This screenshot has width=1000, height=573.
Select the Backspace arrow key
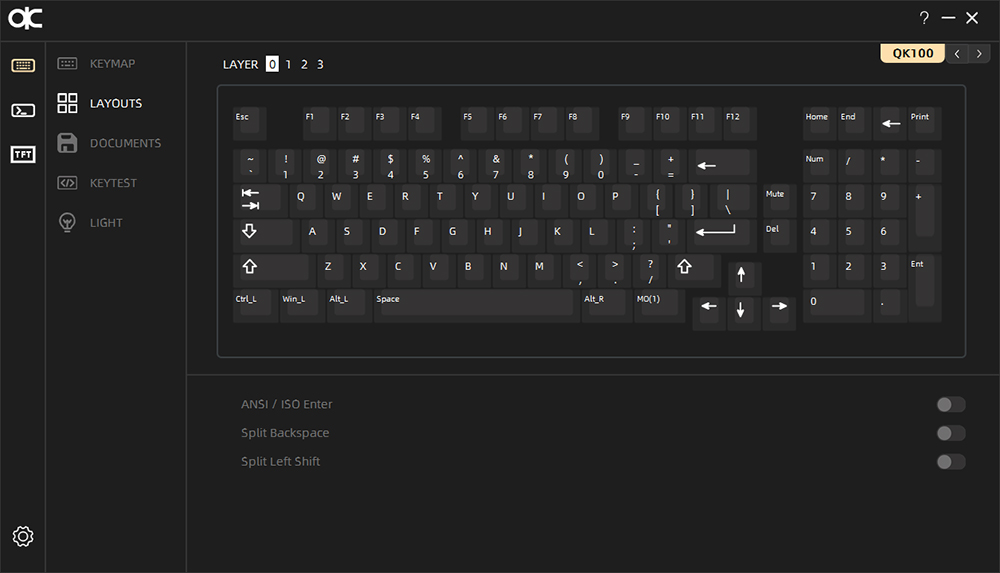coord(723,166)
